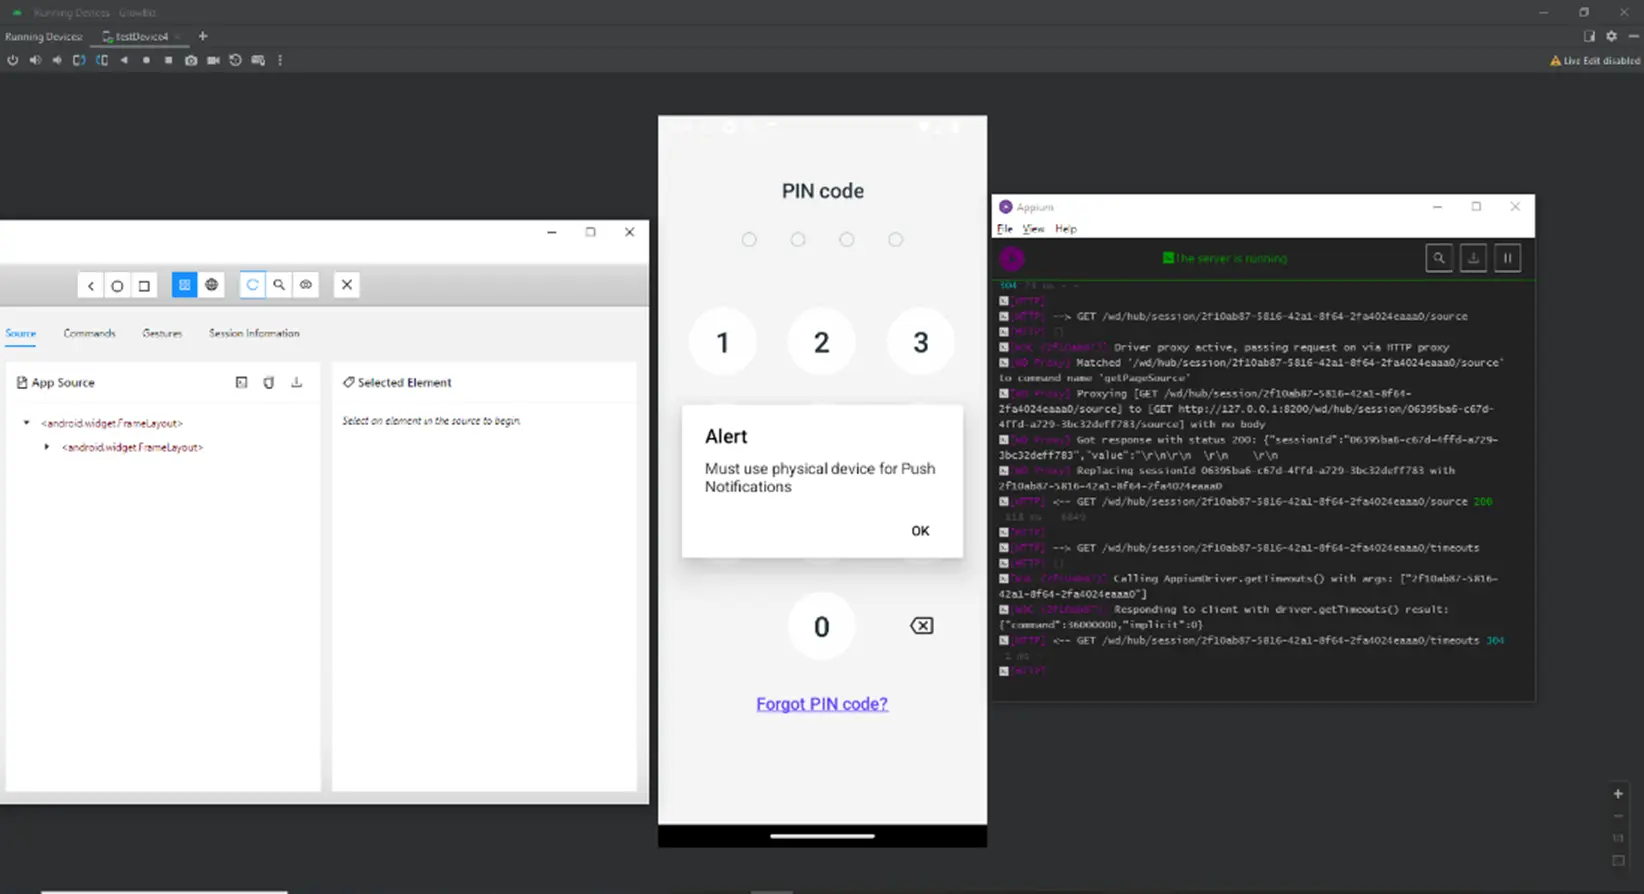Take a screenshot with the camera icon

pos(191,60)
